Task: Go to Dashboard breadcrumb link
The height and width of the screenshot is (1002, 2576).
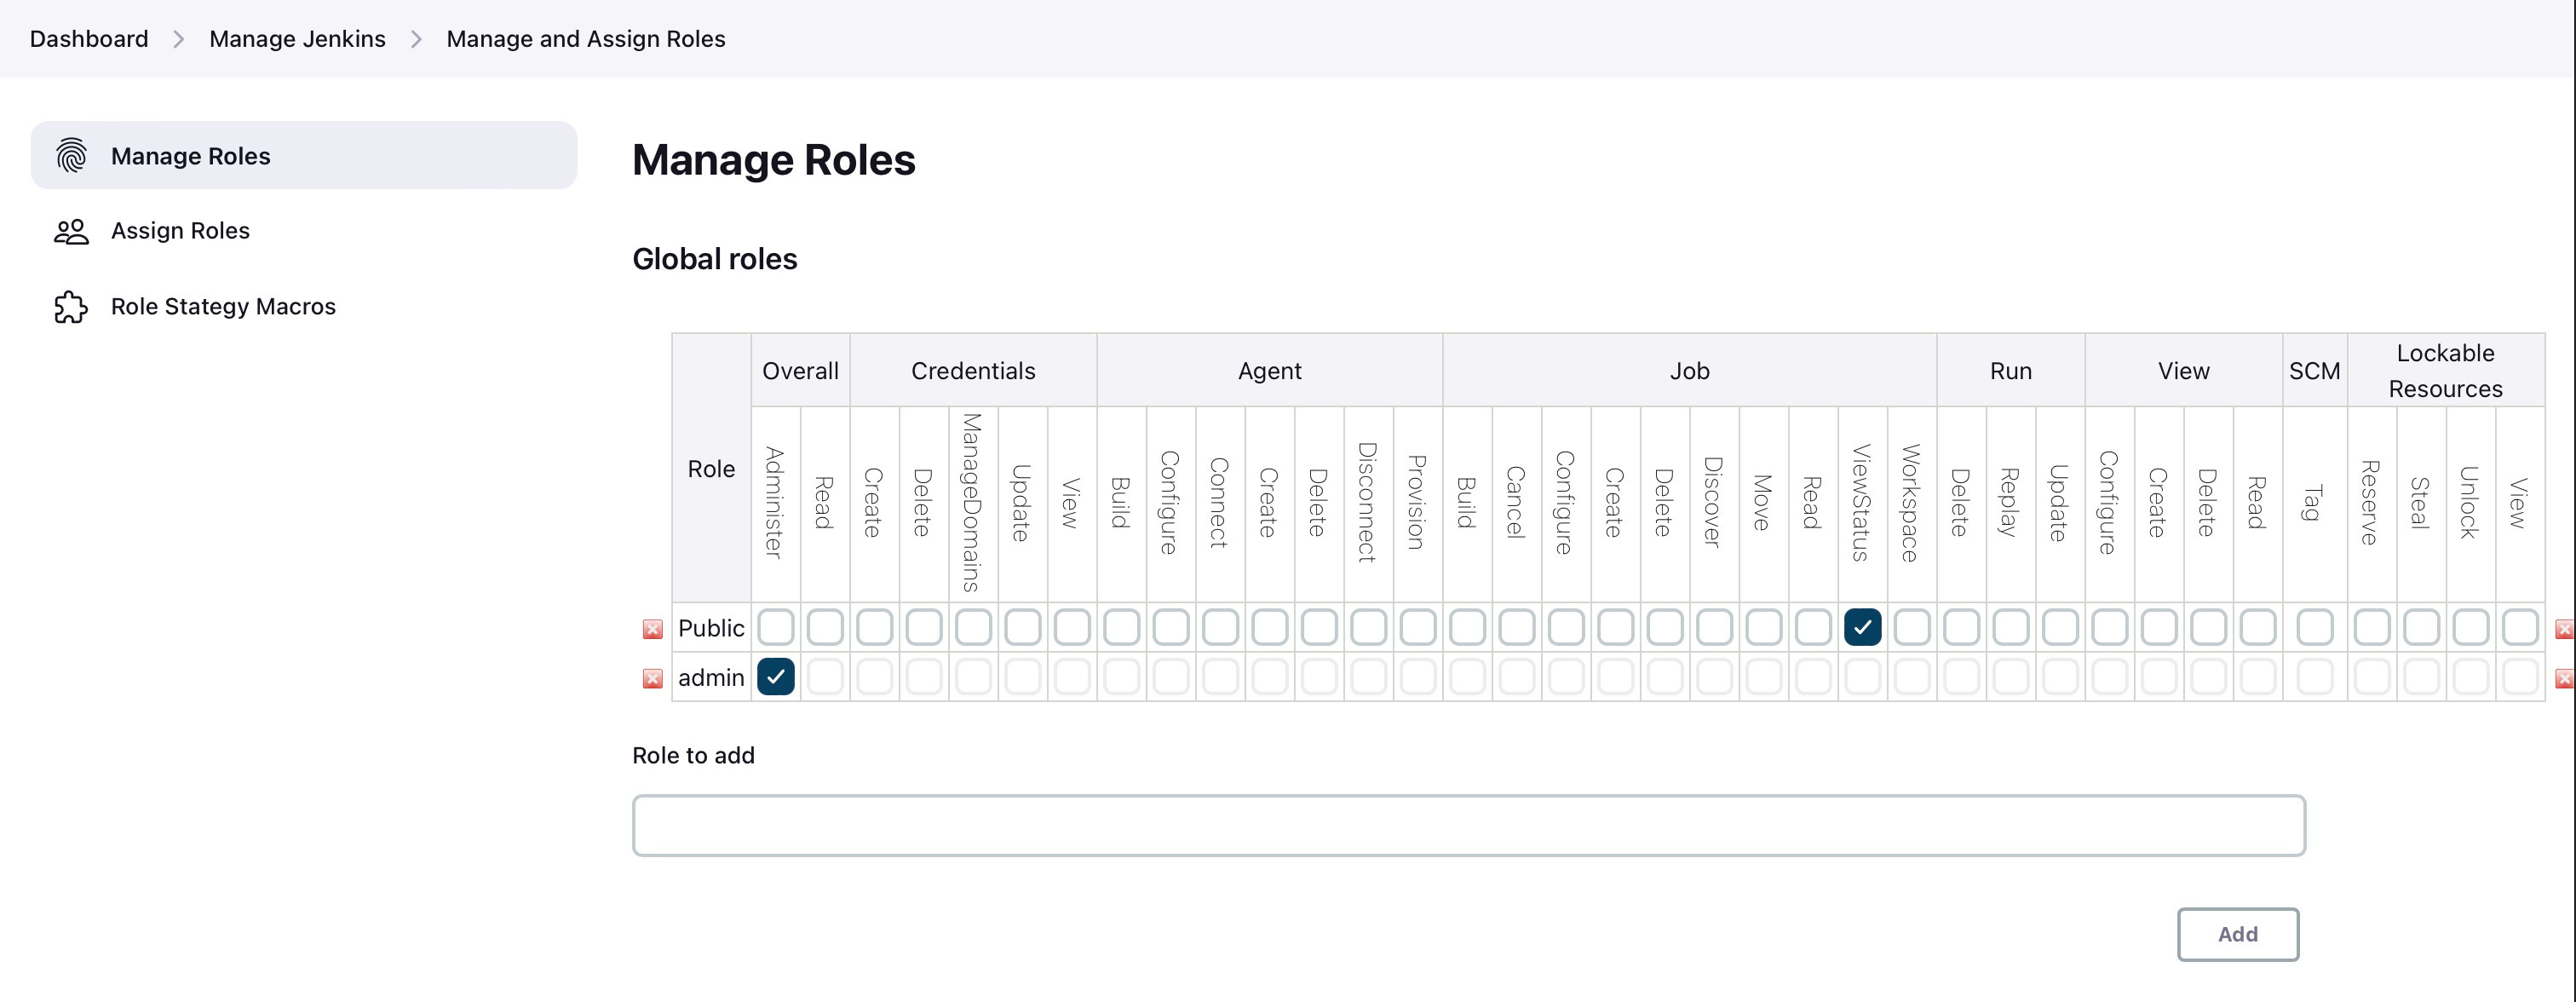Action: pos(89,39)
